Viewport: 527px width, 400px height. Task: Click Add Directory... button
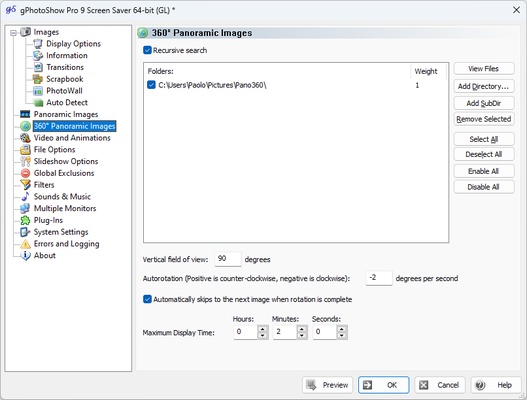[x=484, y=86]
